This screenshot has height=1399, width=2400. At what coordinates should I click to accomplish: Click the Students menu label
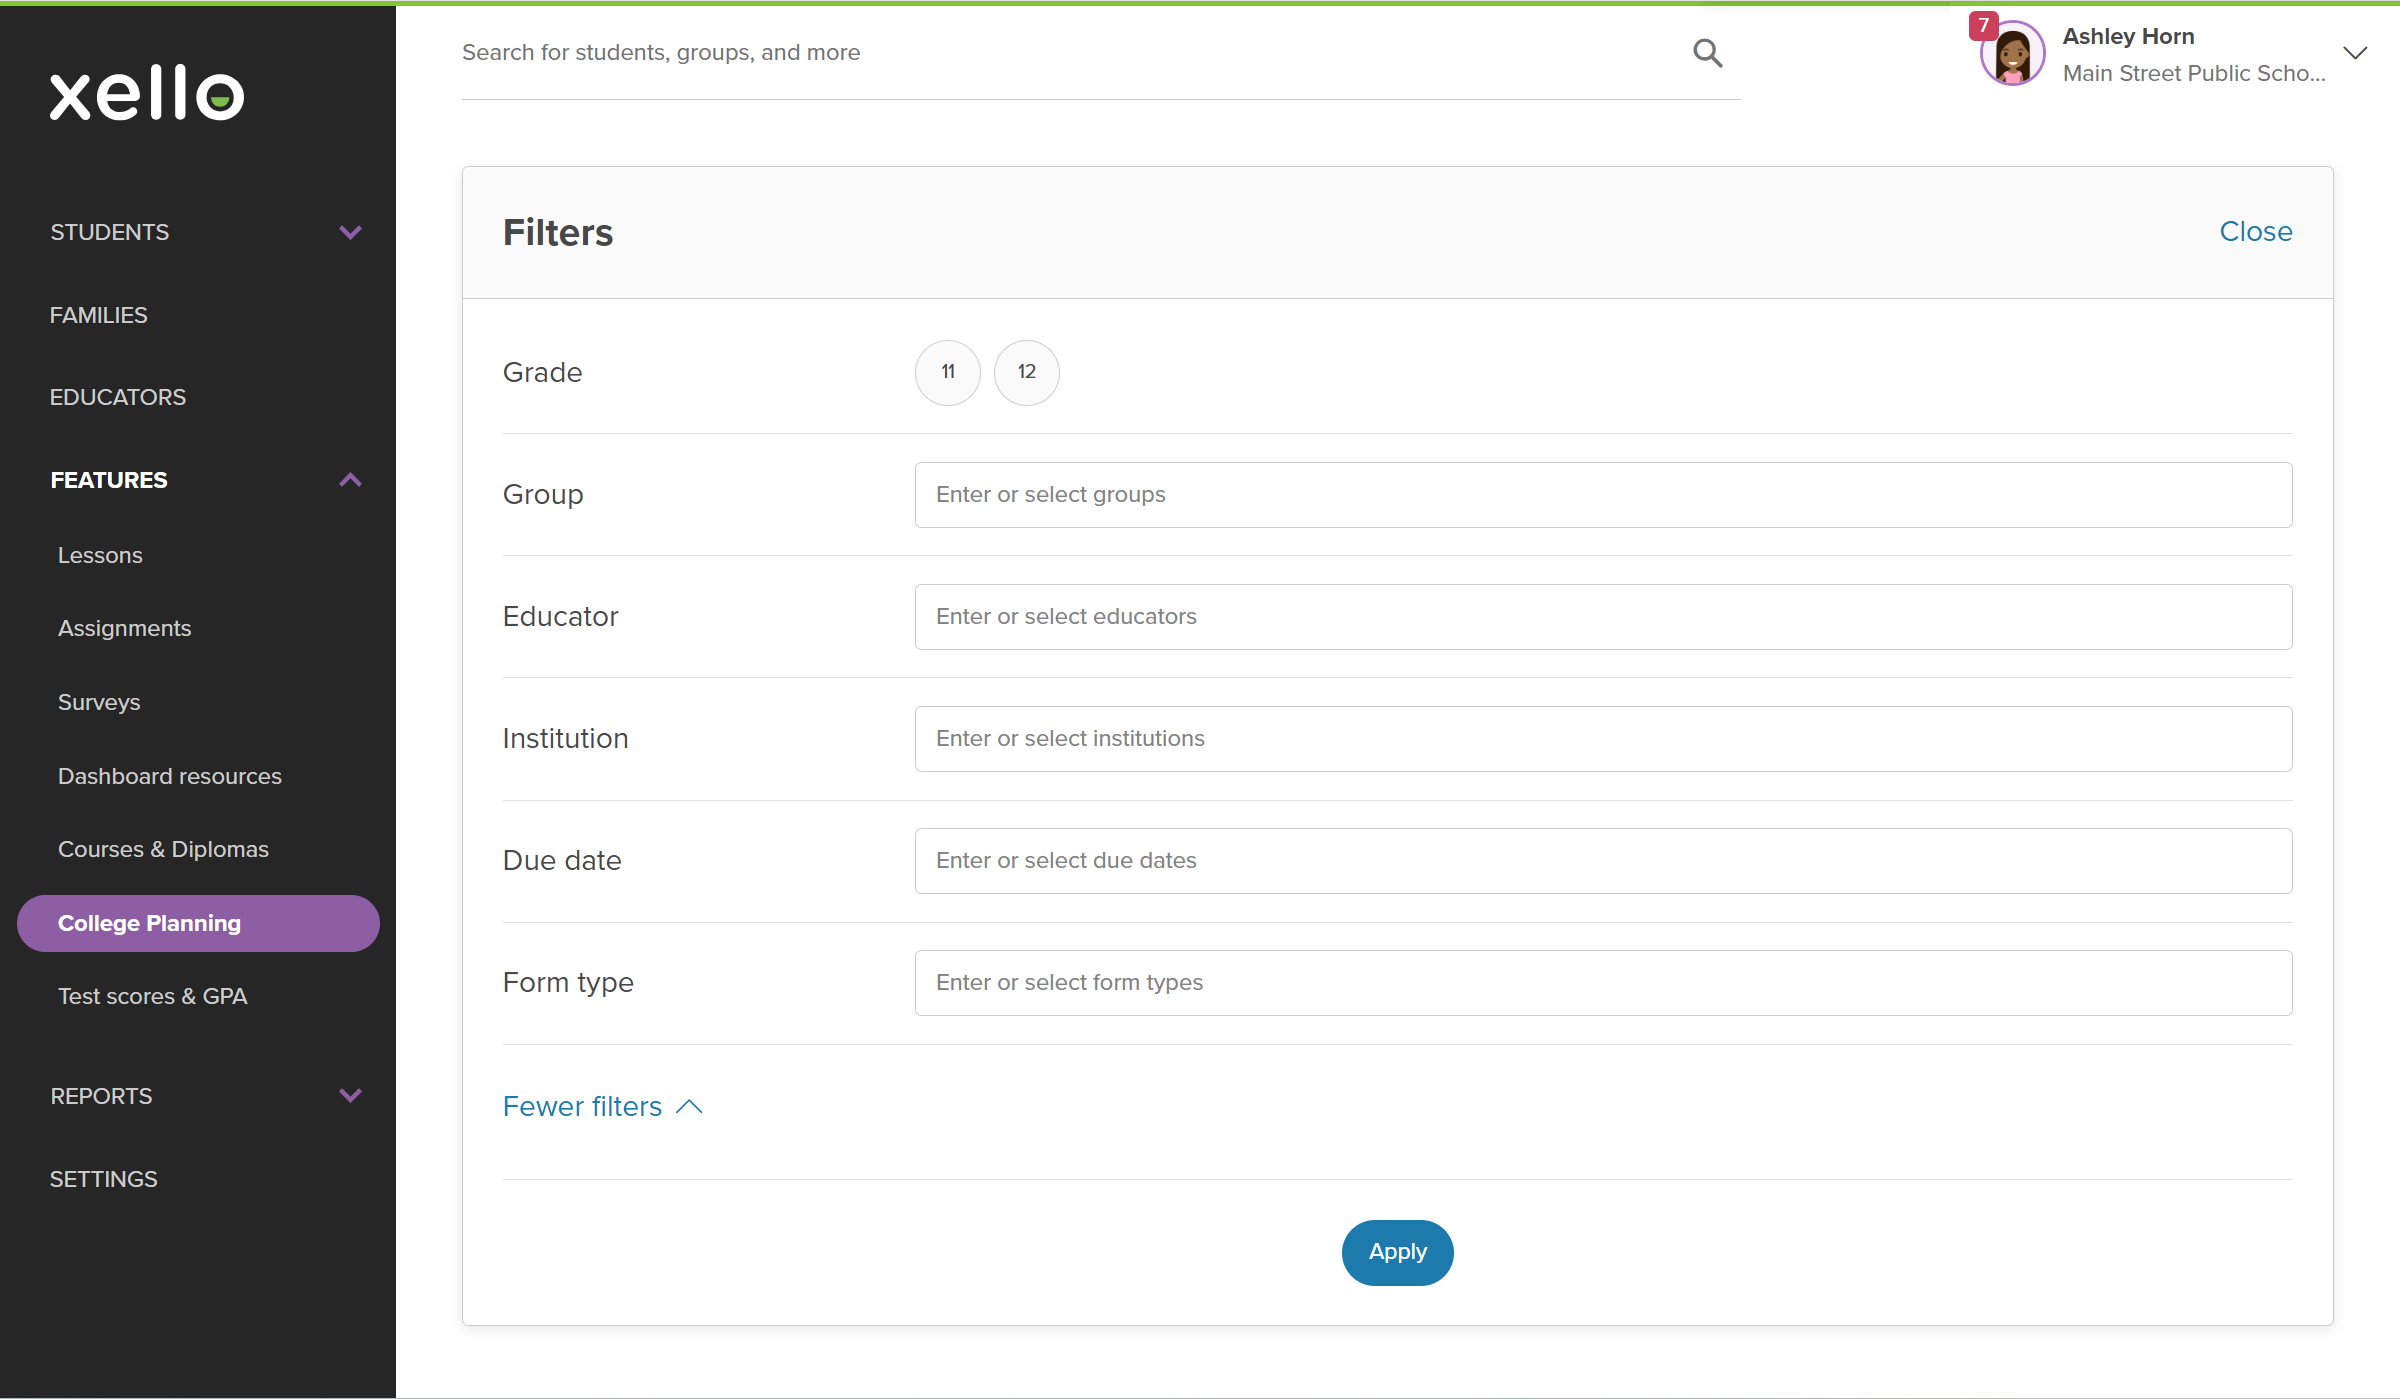[109, 232]
